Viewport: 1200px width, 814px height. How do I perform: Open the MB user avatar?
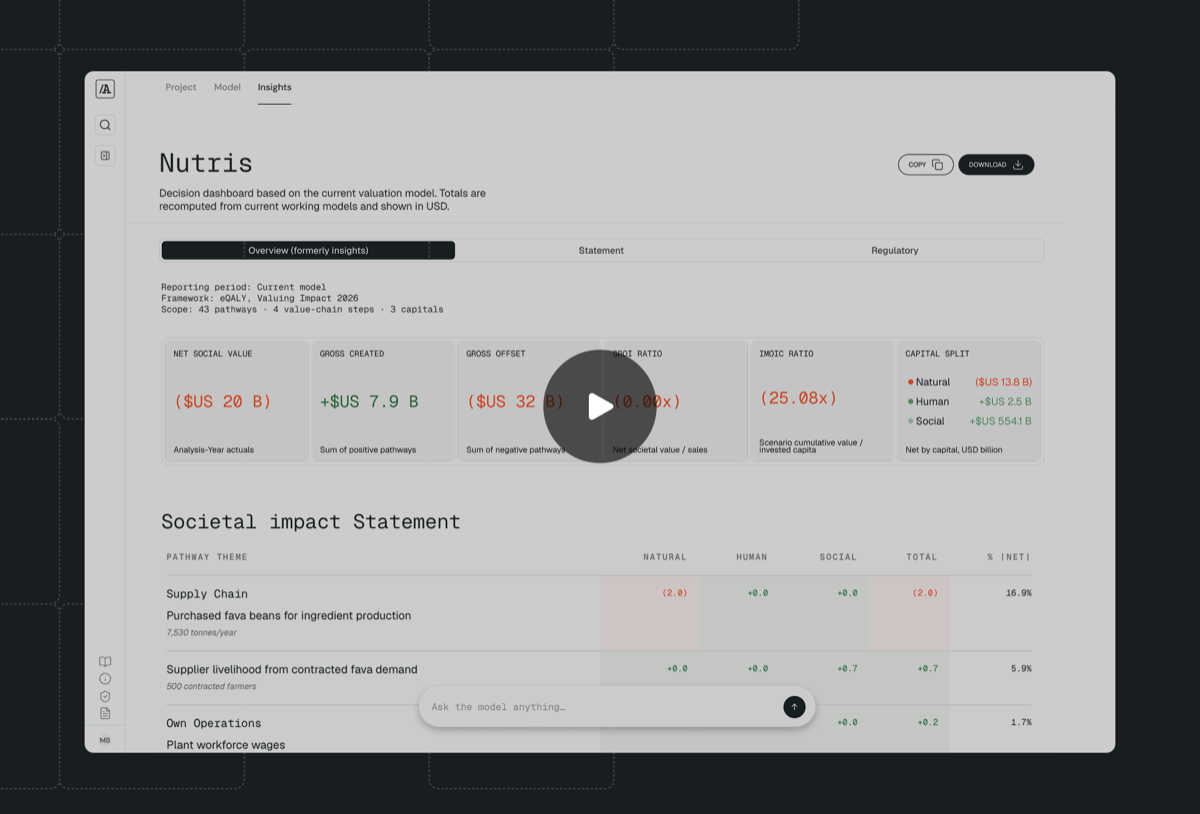pyautogui.click(x=105, y=740)
